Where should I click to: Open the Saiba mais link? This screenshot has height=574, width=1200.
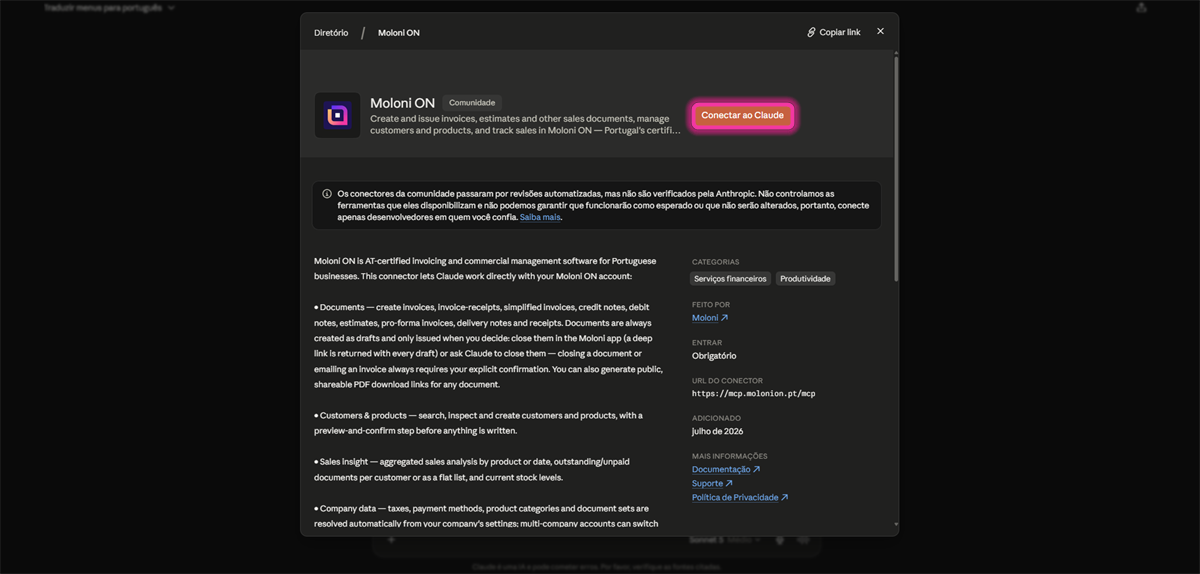pyautogui.click(x=540, y=217)
